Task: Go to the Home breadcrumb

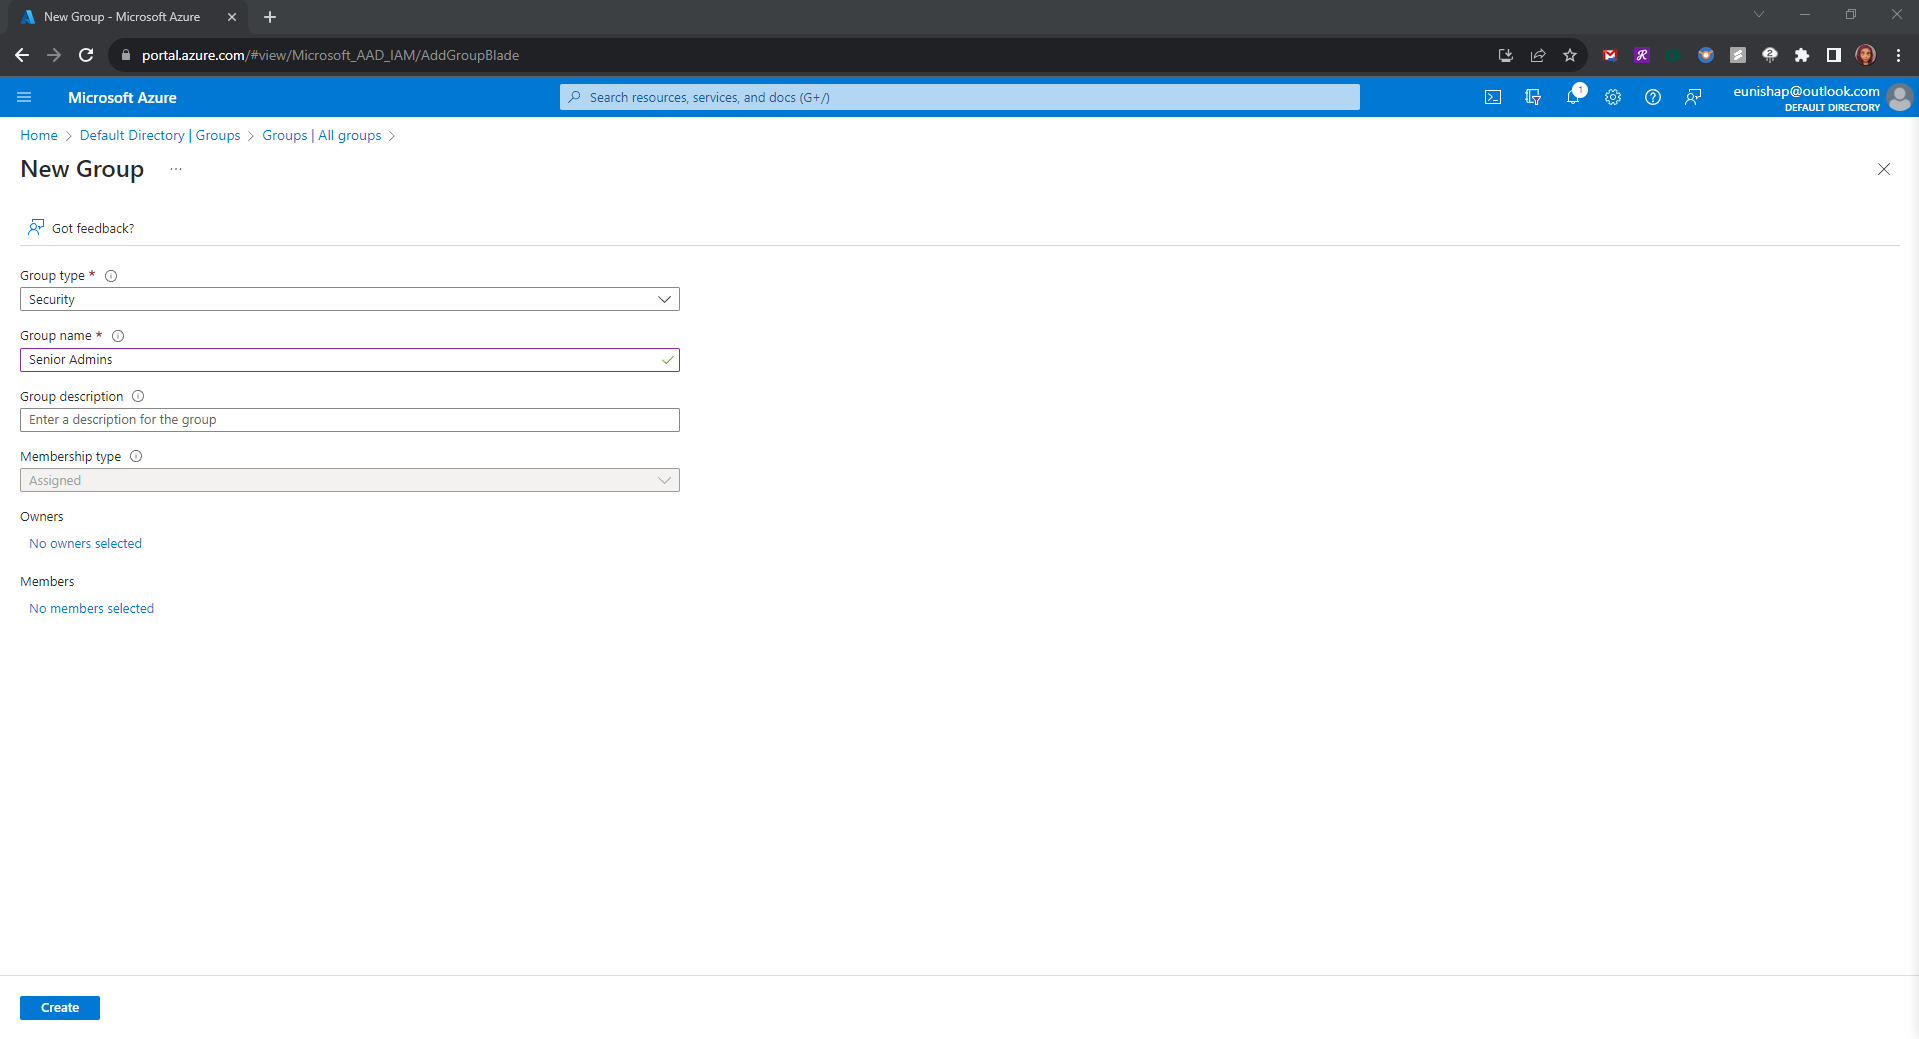Action: 39,136
